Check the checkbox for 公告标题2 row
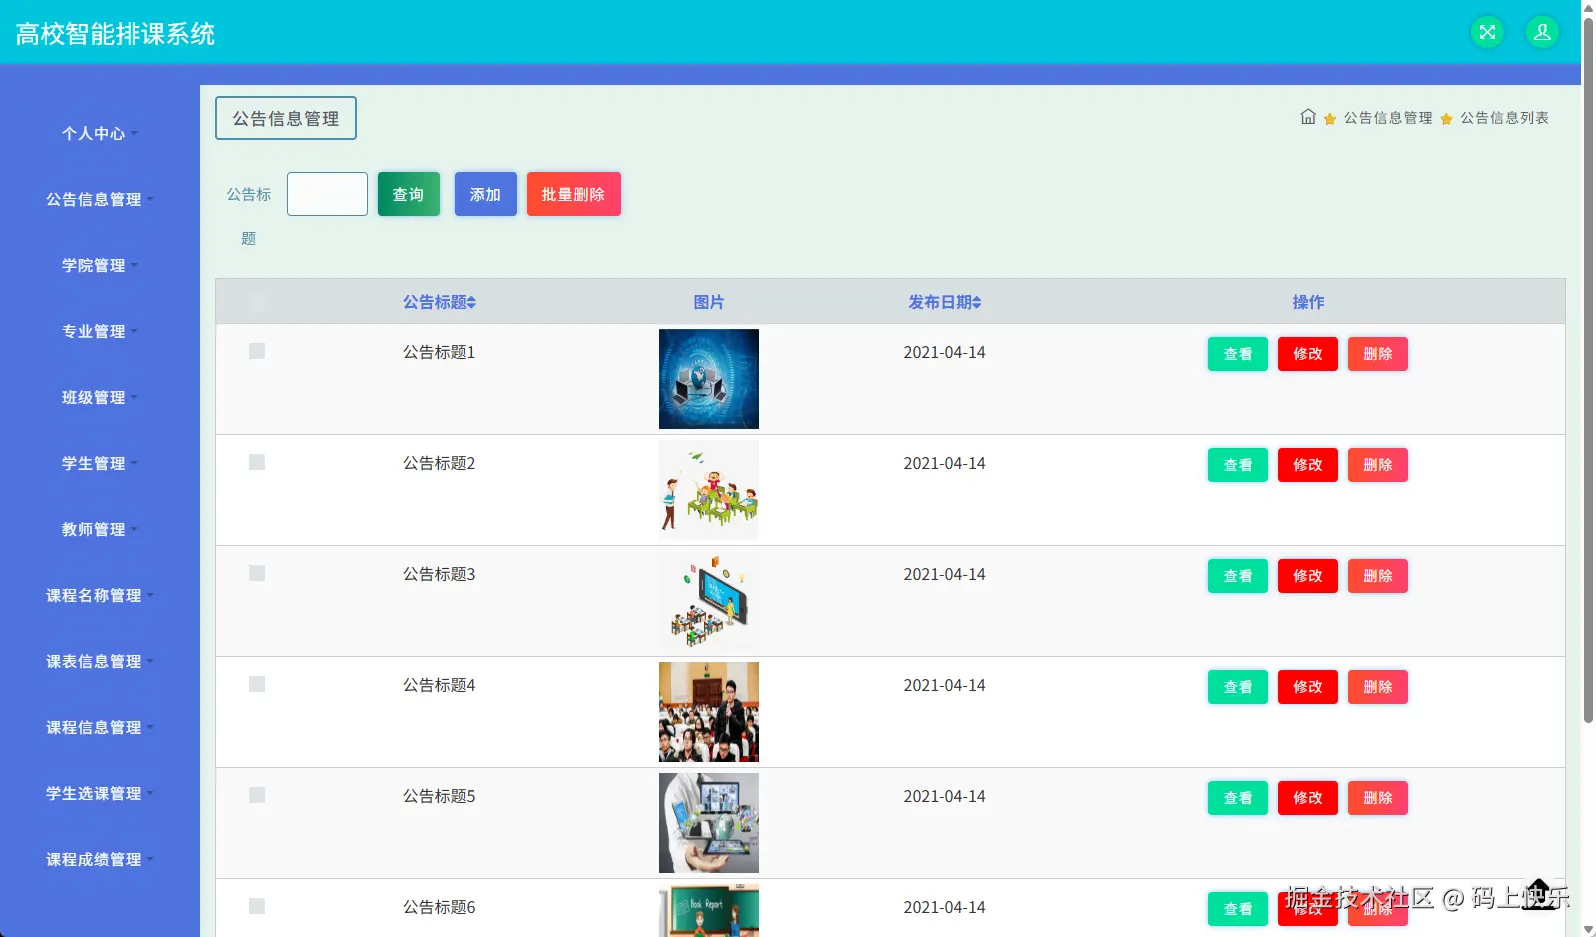Viewport: 1596px width, 937px height. coord(257,462)
